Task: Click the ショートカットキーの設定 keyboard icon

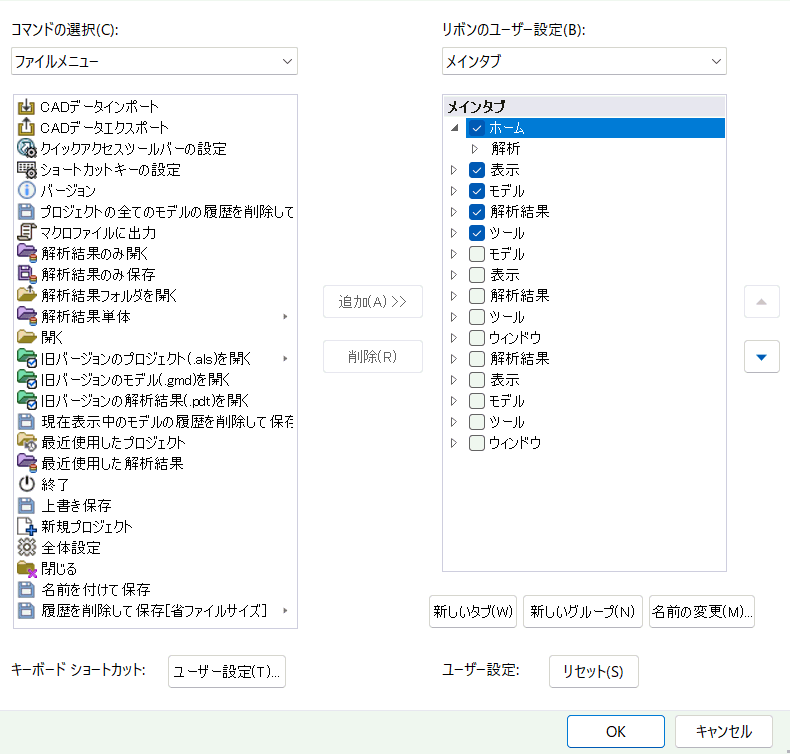Action: point(27,170)
